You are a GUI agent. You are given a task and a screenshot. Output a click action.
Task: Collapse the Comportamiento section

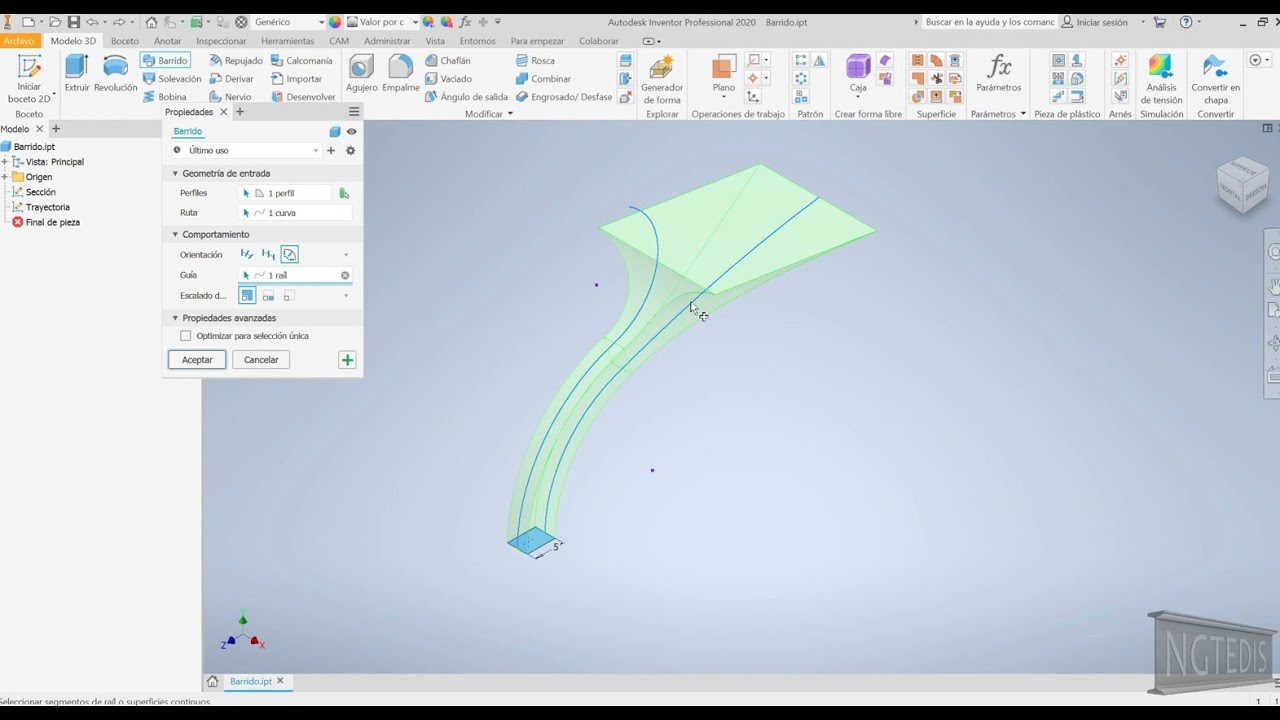pos(175,234)
